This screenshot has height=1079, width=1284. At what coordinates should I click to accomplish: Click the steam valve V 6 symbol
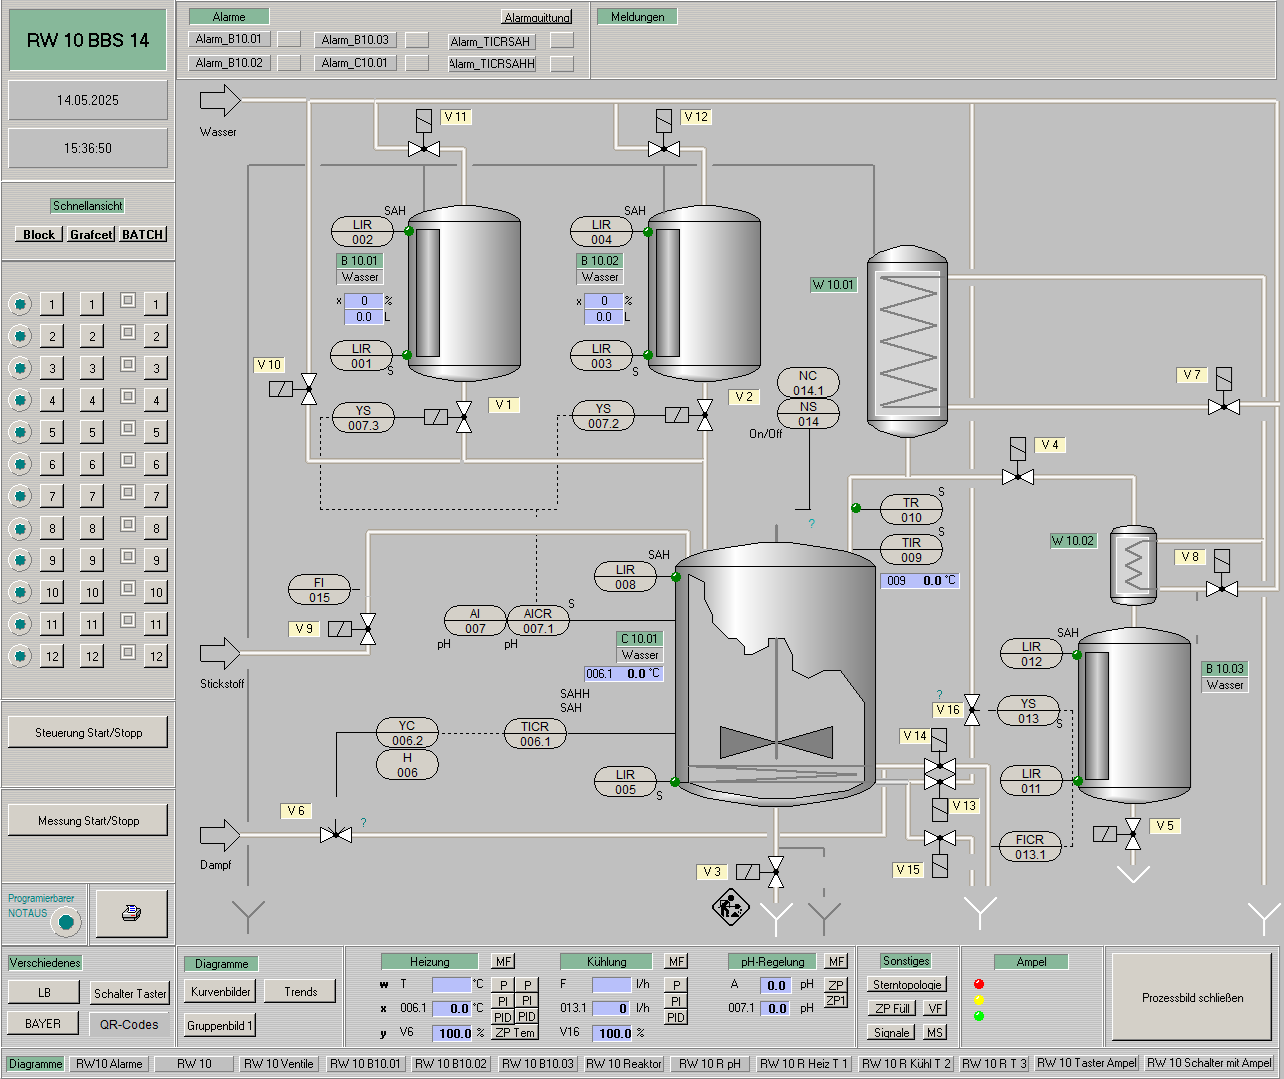tap(336, 834)
